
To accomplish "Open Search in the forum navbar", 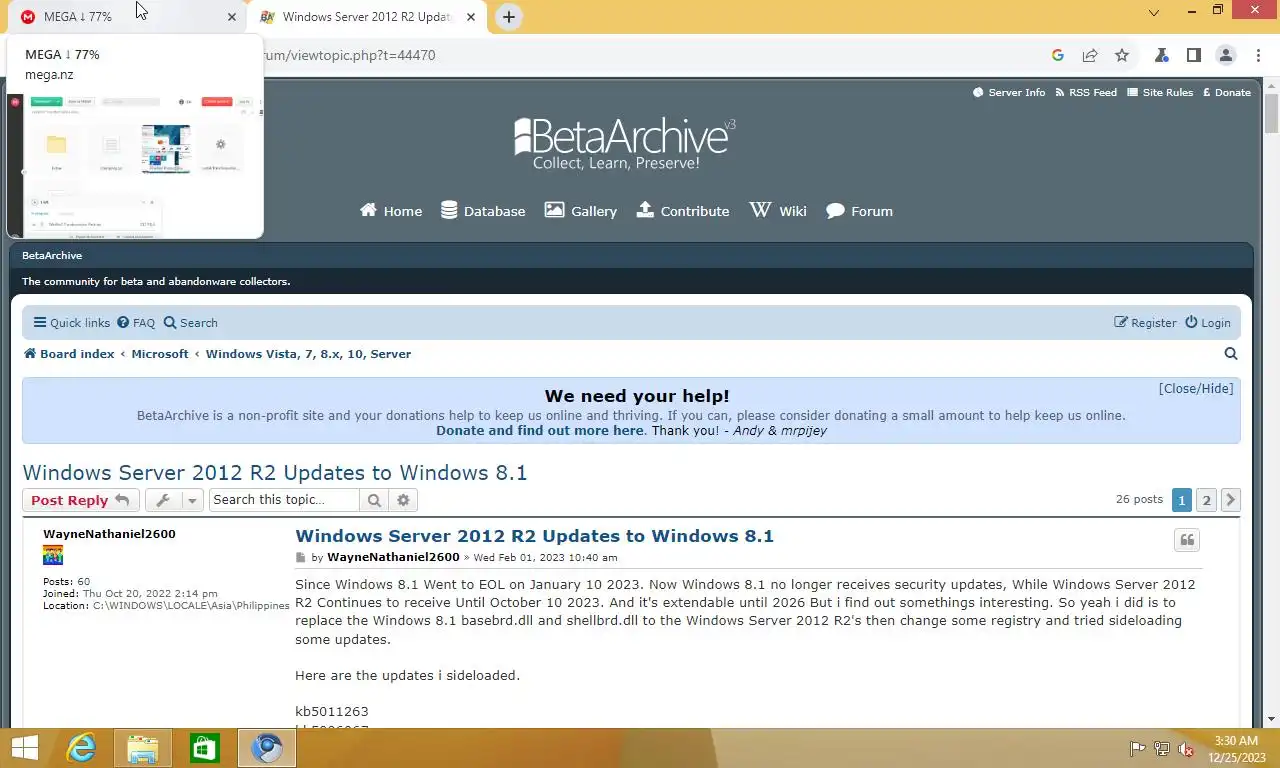I will [190, 323].
